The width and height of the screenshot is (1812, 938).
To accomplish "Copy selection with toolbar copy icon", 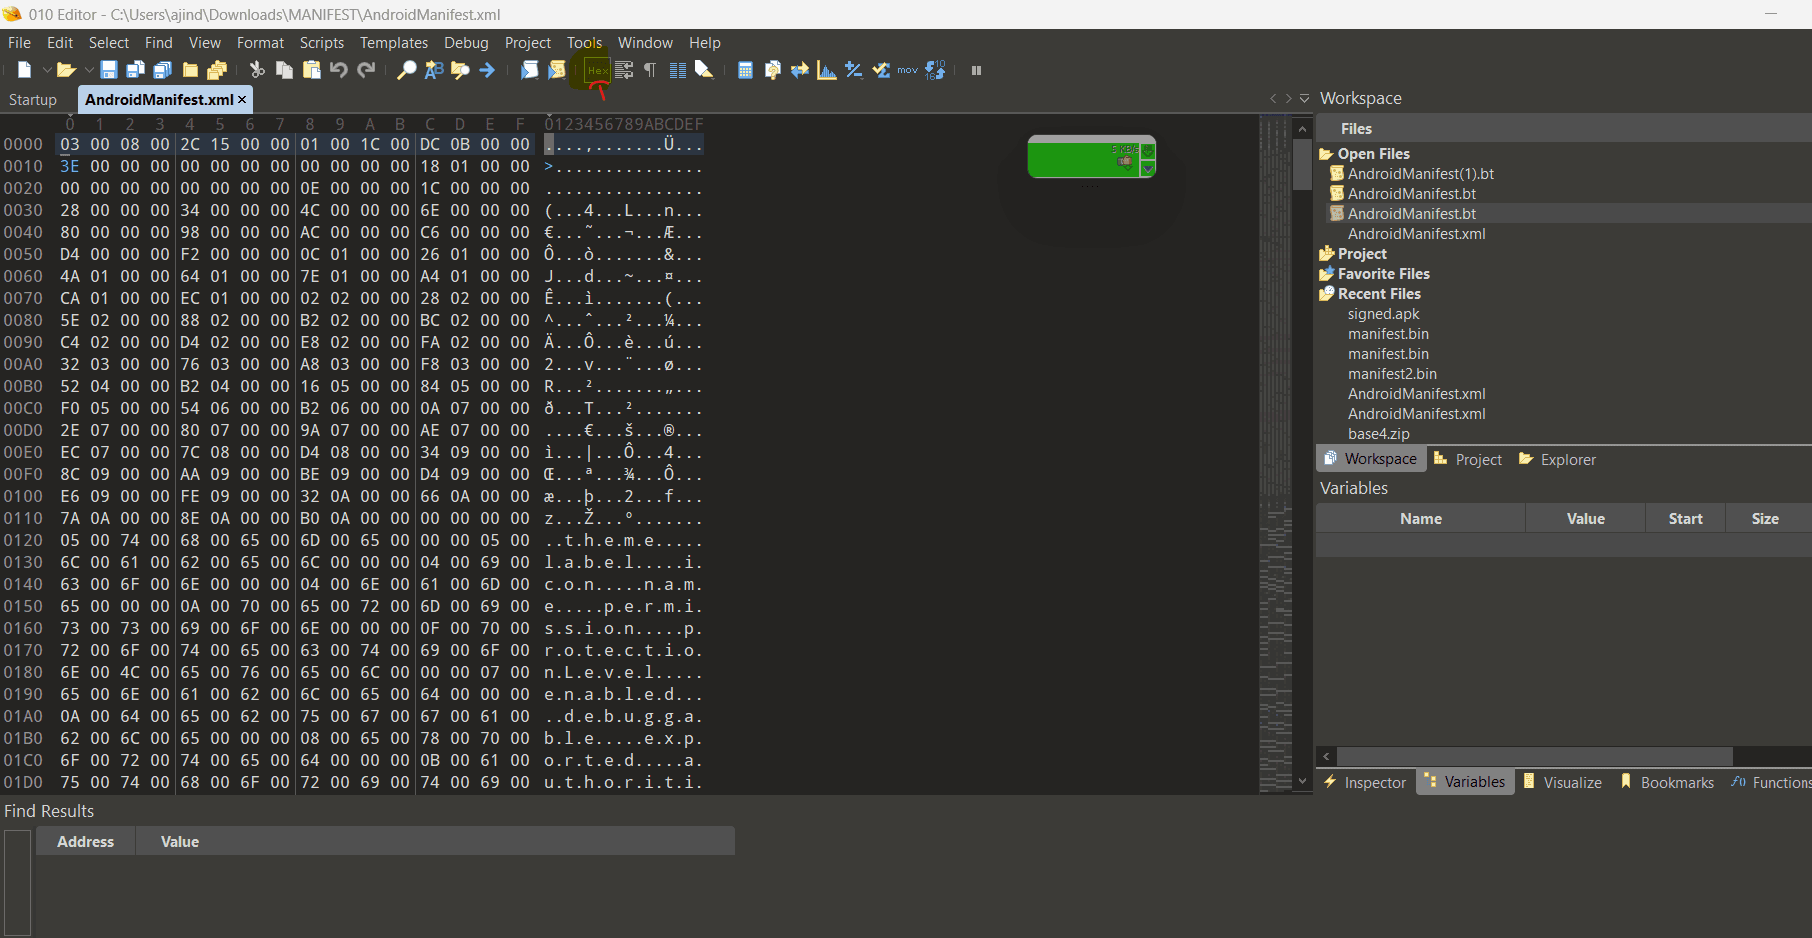I will 284,70.
